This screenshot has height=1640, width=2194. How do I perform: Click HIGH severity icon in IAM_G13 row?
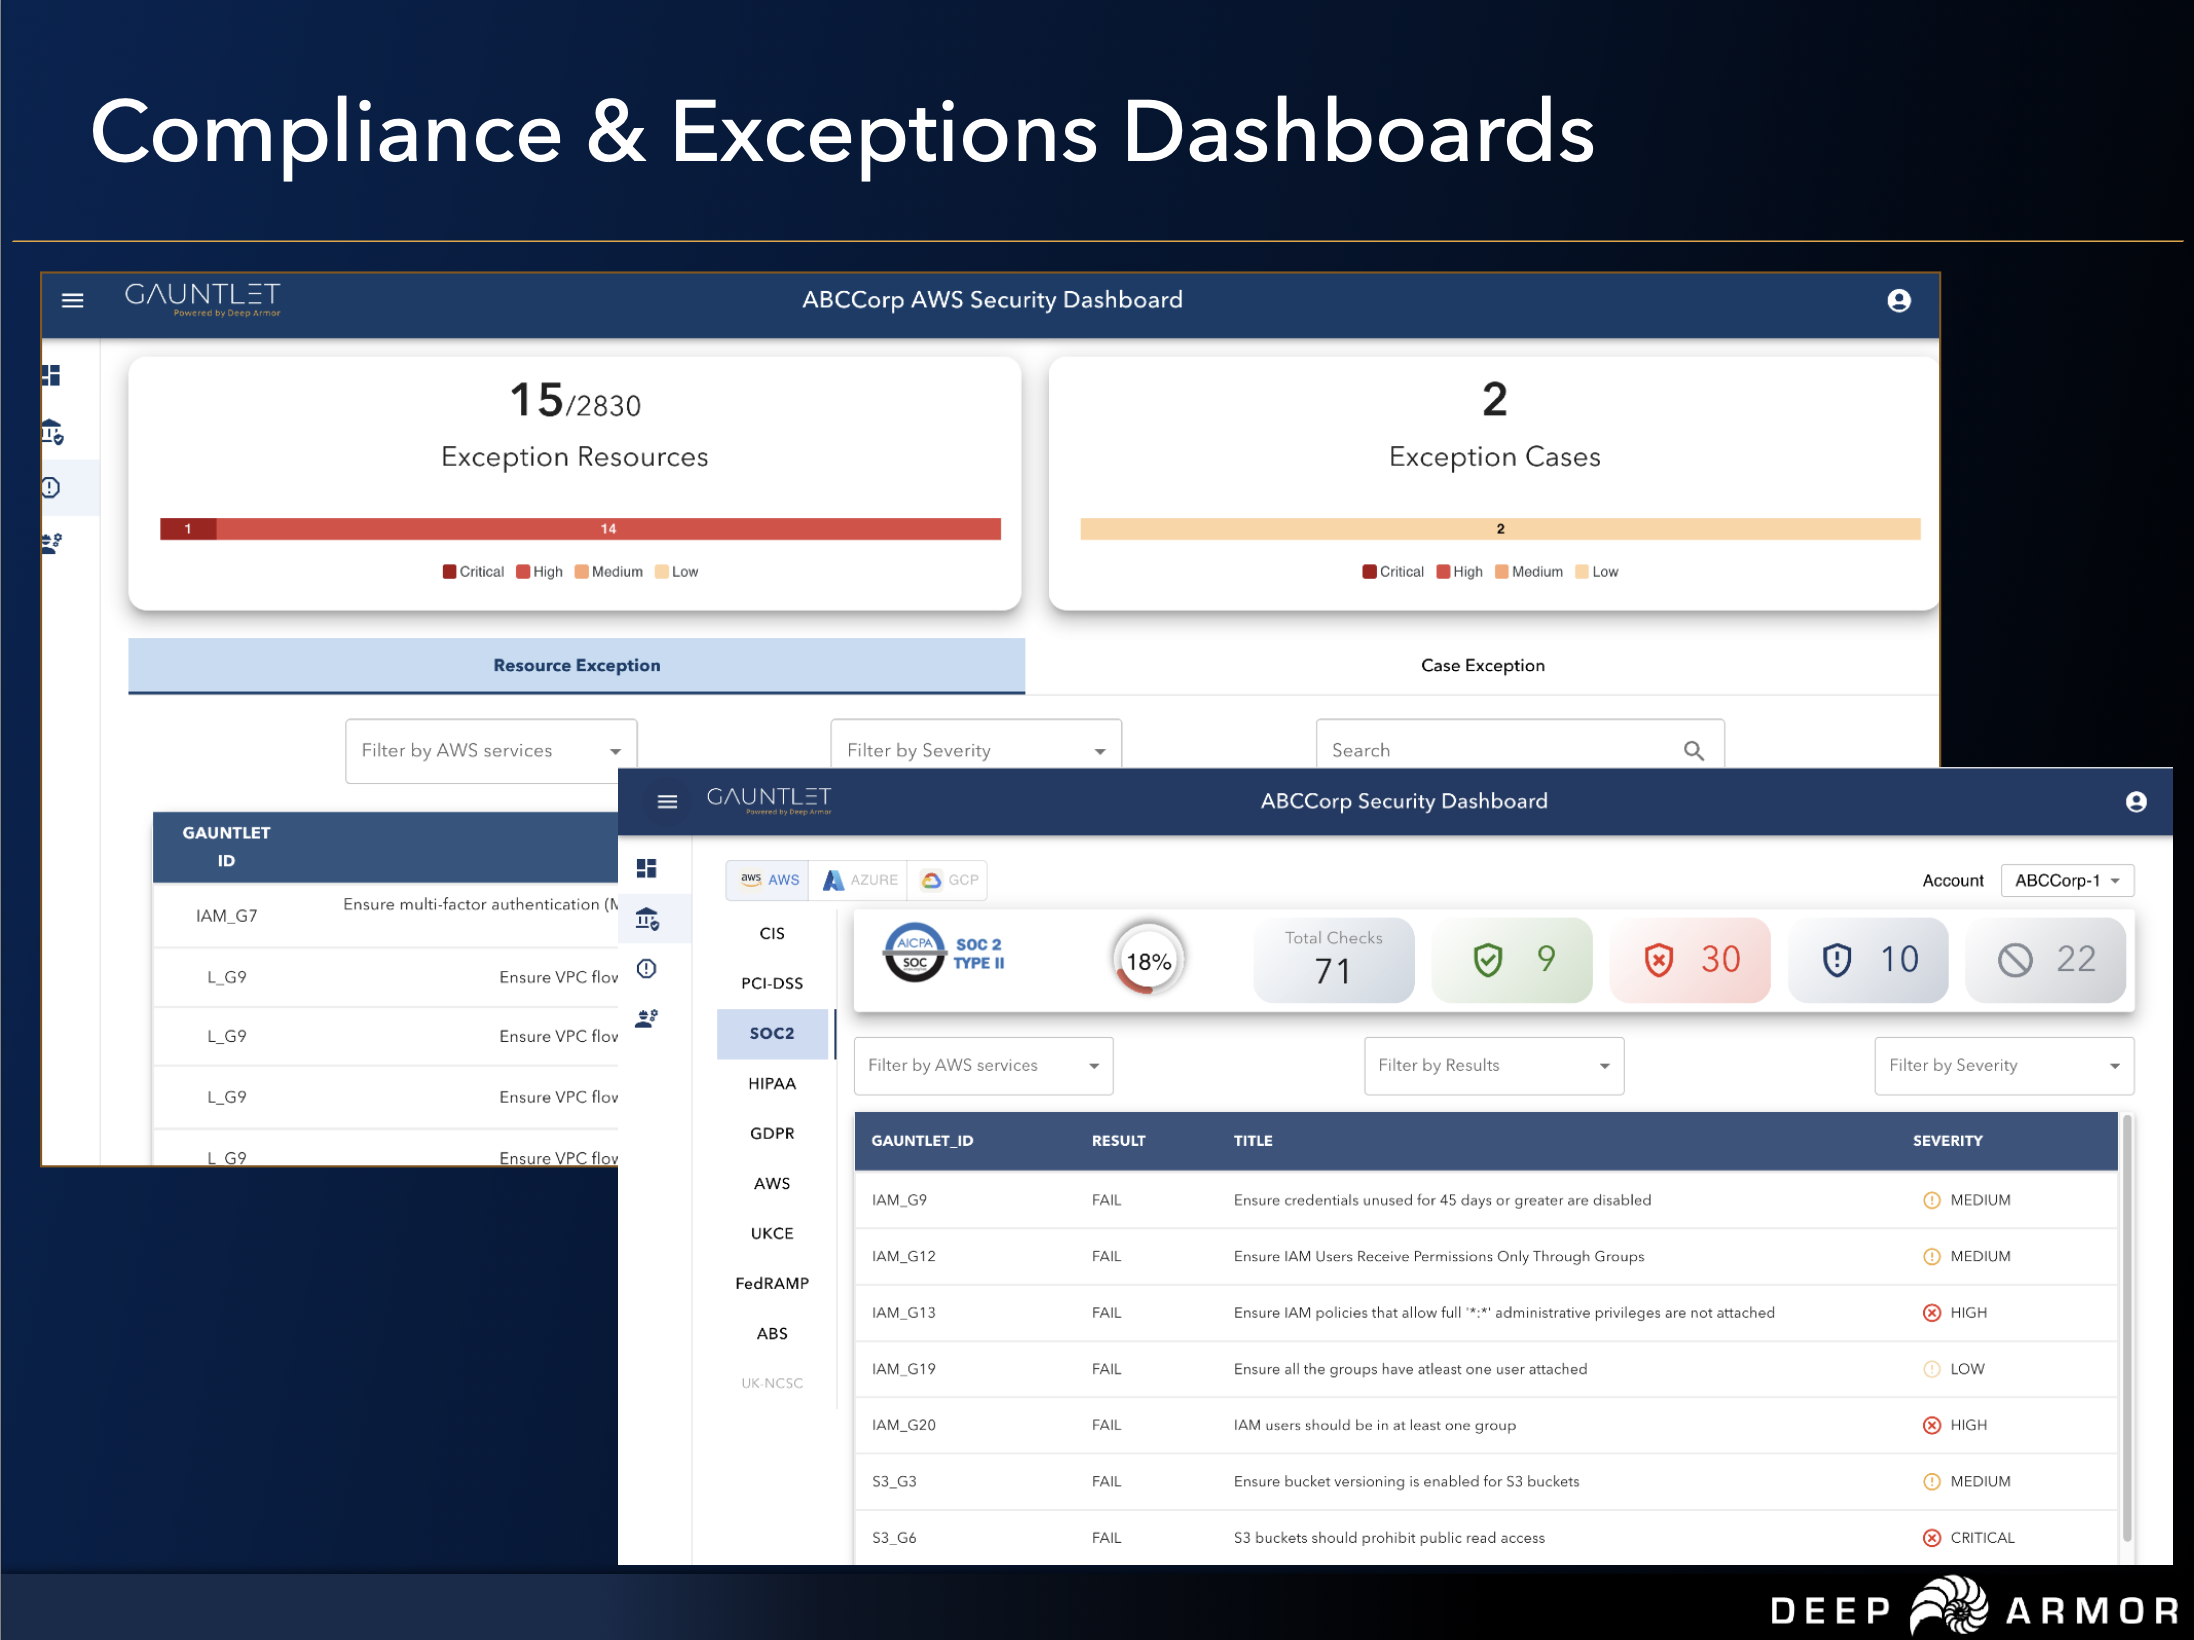(x=1932, y=1312)
